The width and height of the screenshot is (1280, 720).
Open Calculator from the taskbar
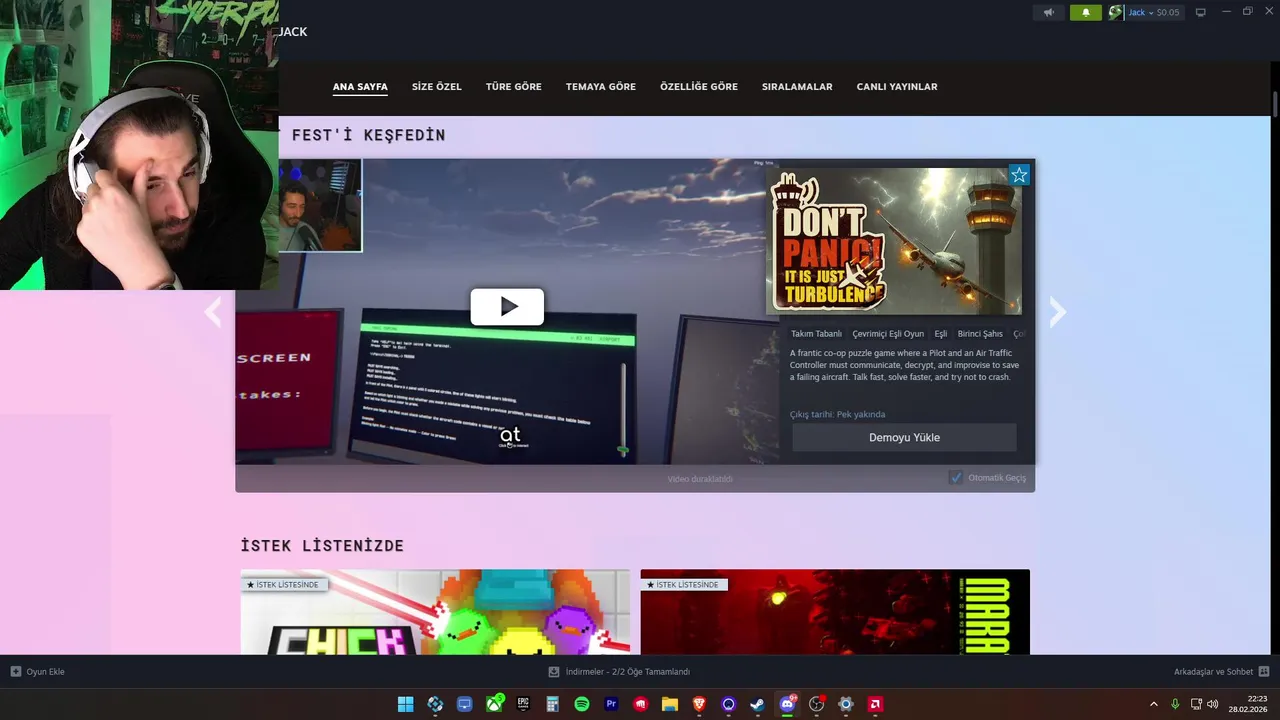(x=552, y=704)
